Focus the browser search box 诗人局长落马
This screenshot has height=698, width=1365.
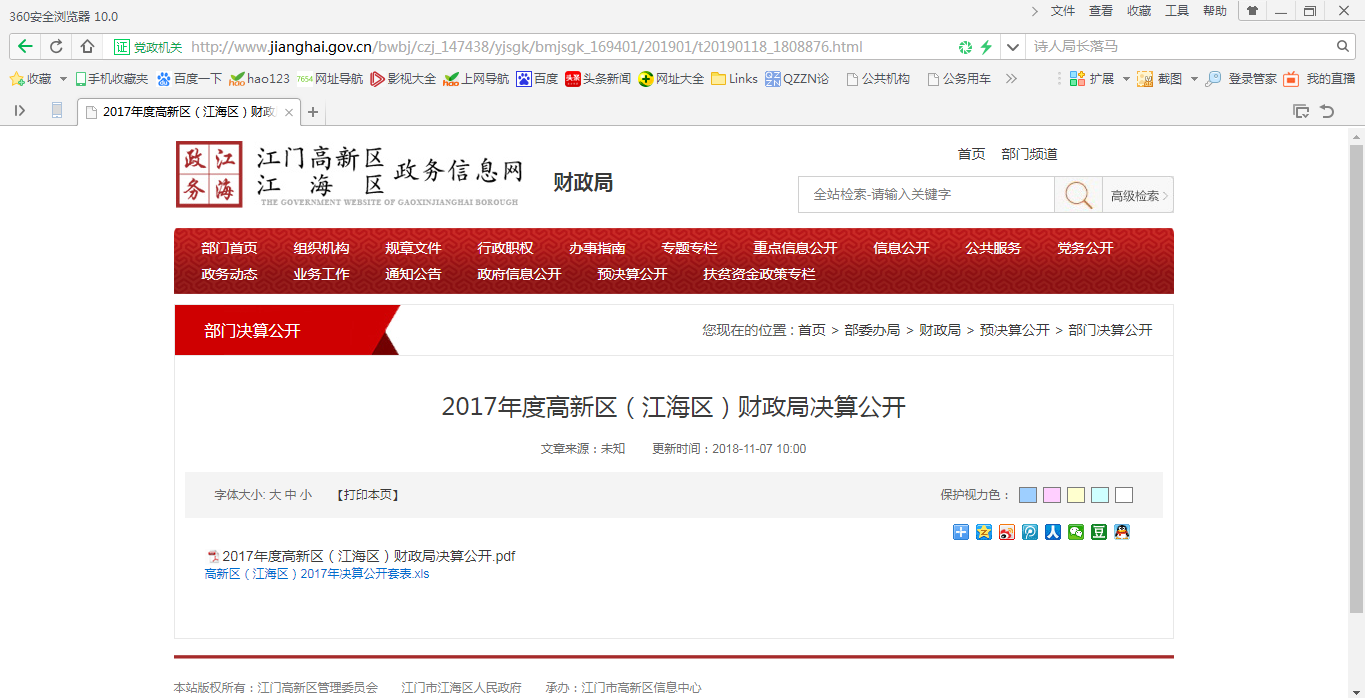(x=1182, y=47)
